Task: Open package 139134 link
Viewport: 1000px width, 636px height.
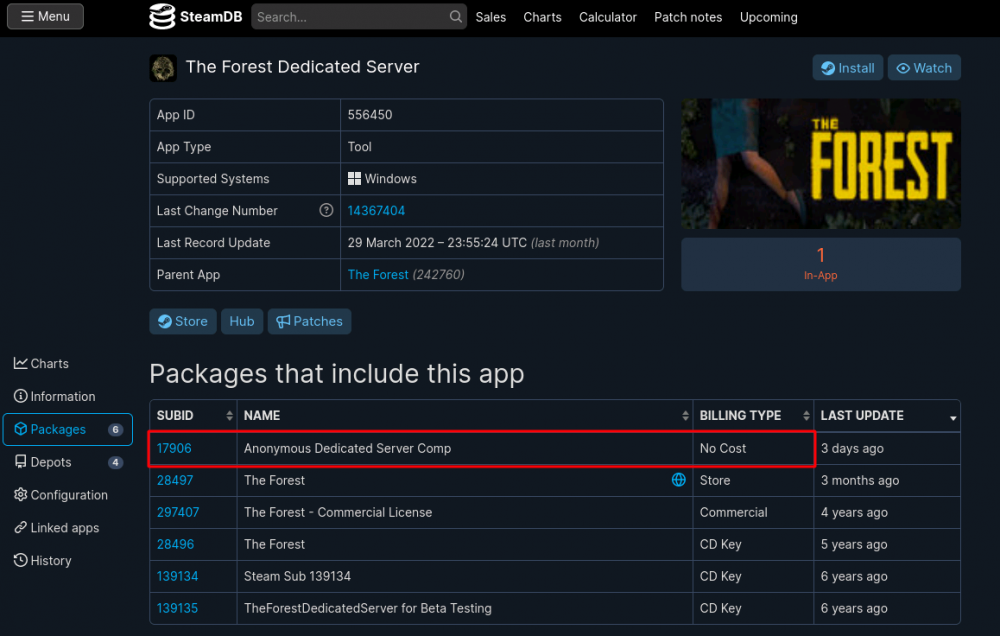Action: [x=177, y=576]
